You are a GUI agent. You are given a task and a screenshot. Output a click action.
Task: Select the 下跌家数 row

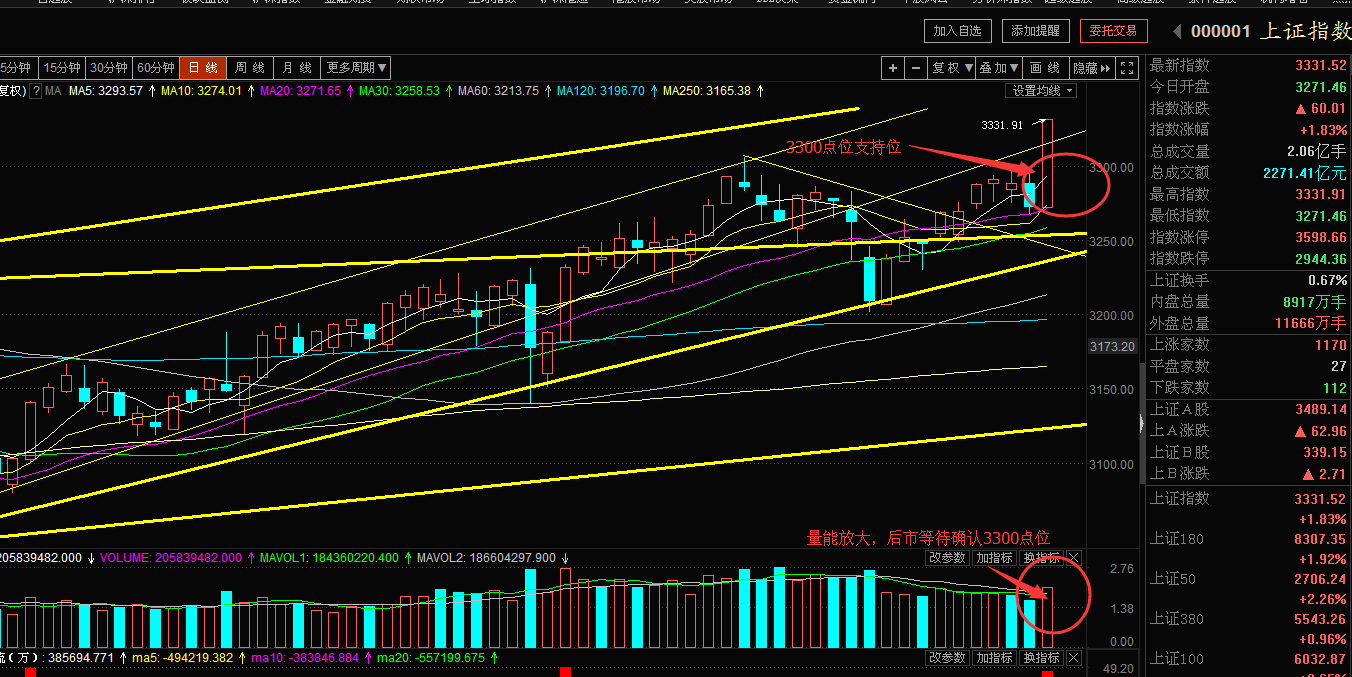click(1249, 387)
